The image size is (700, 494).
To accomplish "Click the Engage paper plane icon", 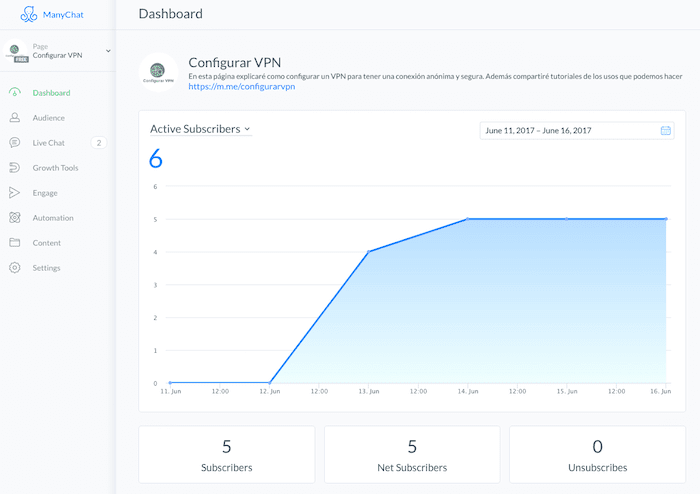I will pyautogui.click(x=15, y=192).
